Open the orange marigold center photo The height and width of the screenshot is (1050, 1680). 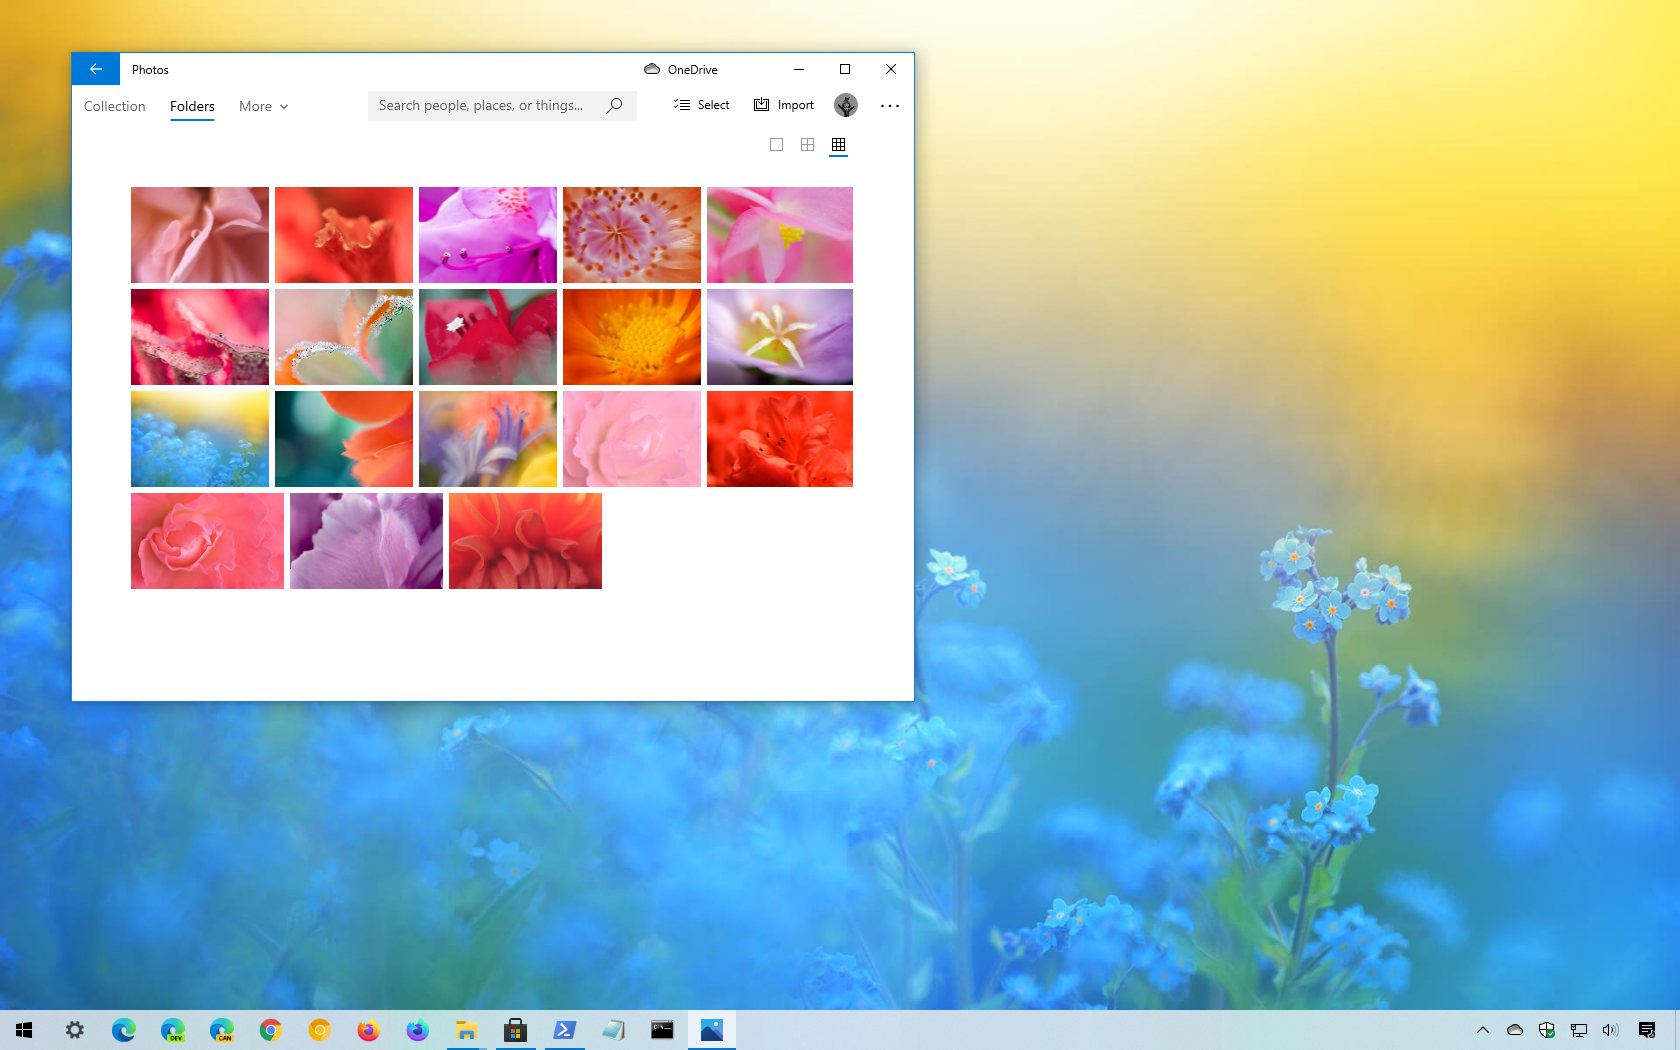click(632, 337)
